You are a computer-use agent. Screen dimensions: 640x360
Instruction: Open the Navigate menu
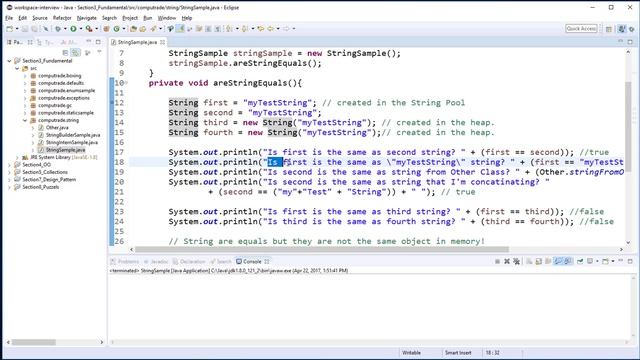(x=87, y=18)
